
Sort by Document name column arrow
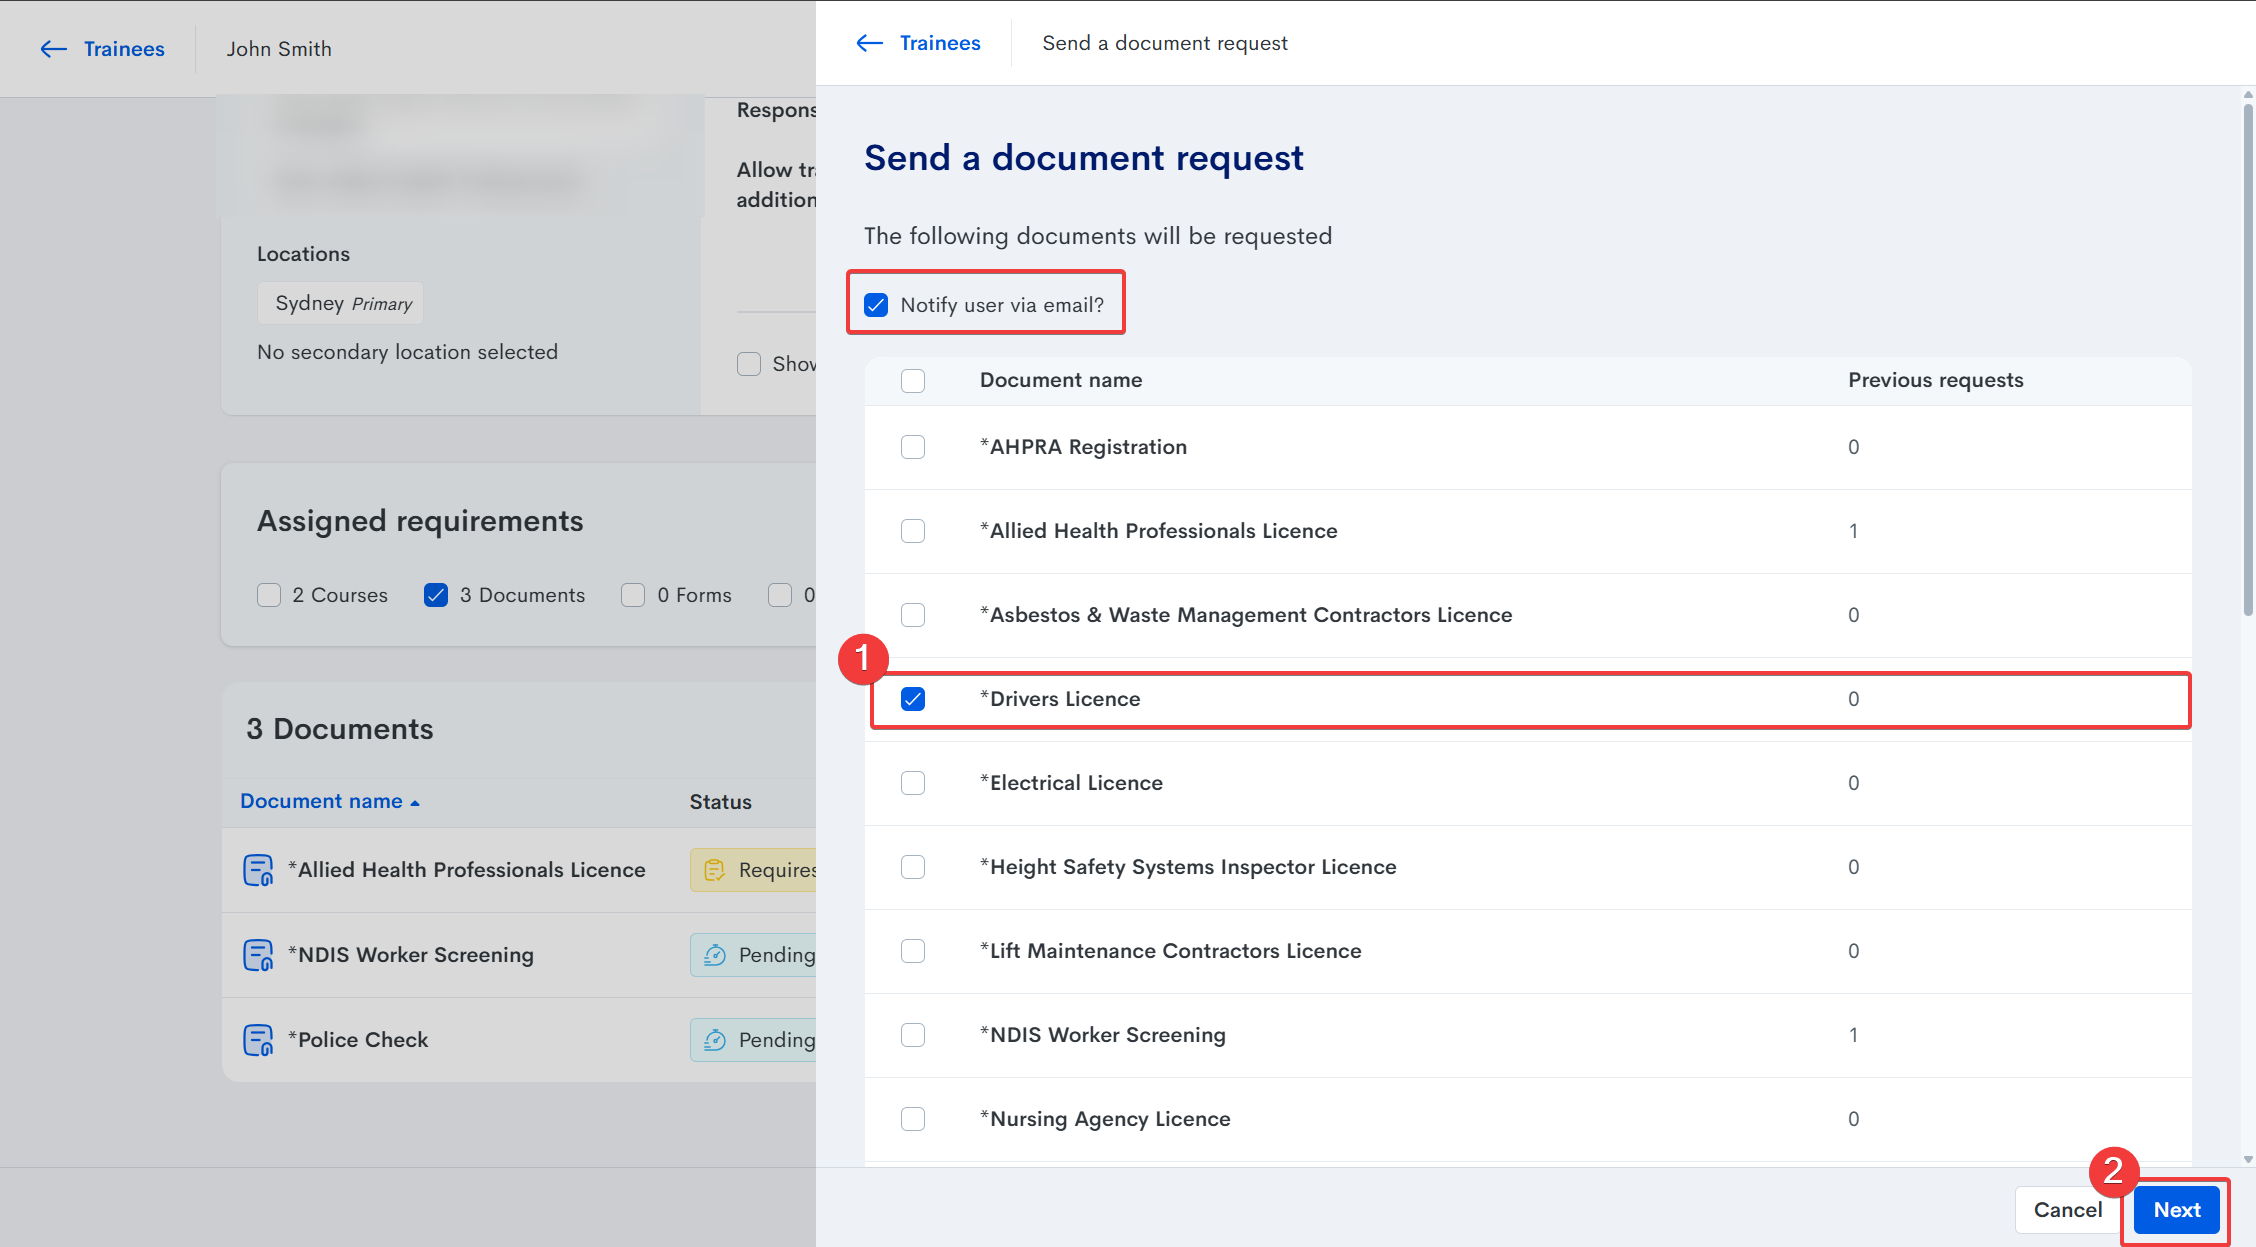(415, 803)
